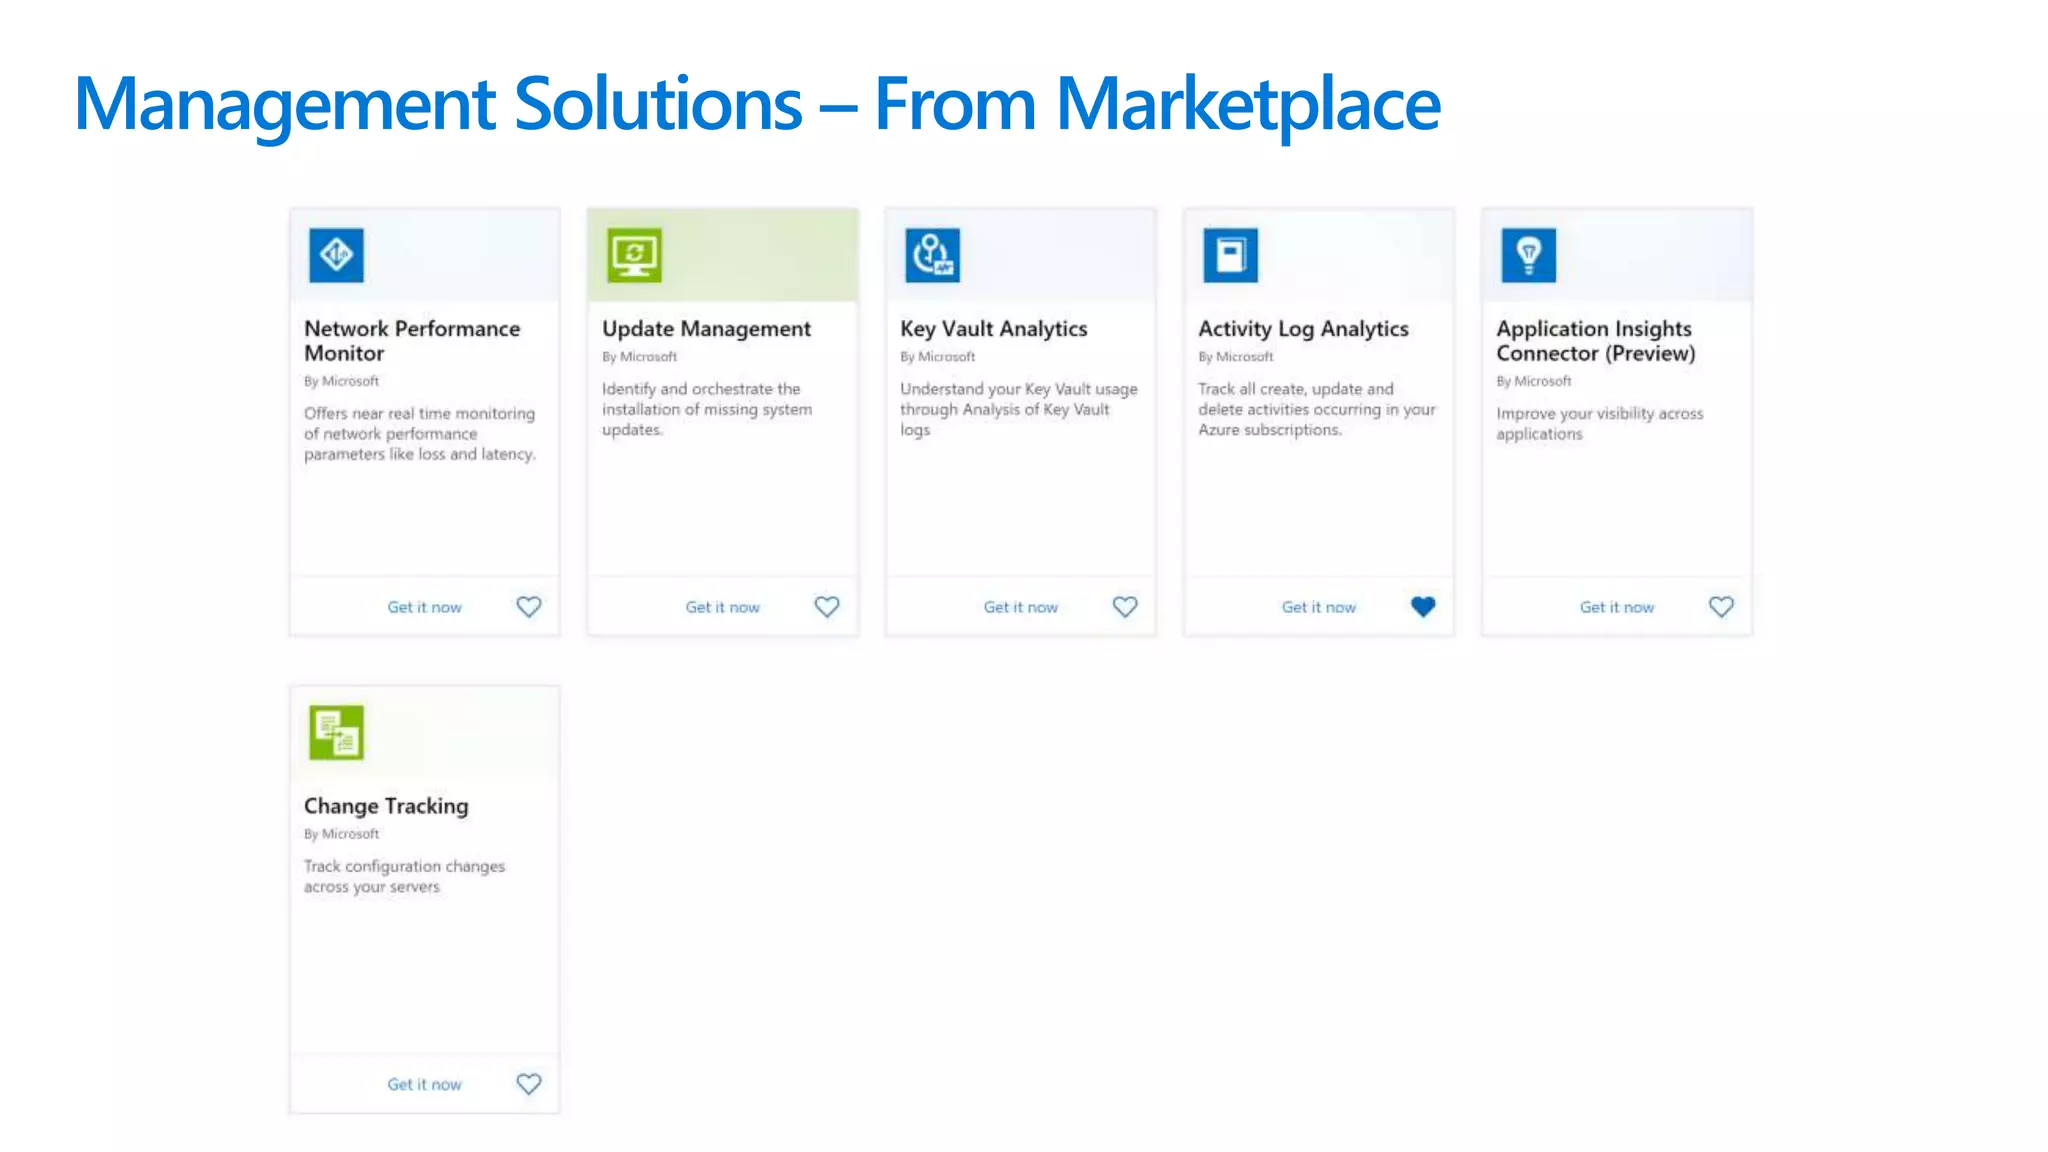Click the Change Tracking green icon

click(336, 732)
